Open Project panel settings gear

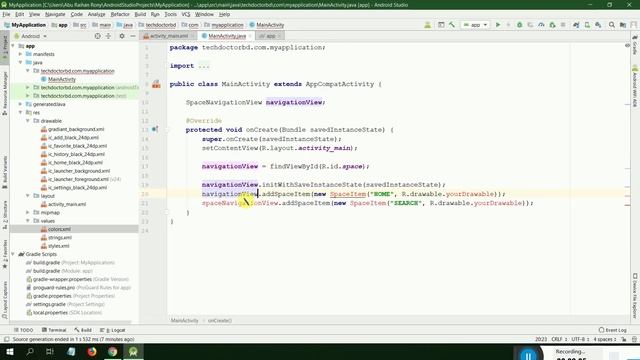[122, 36]
